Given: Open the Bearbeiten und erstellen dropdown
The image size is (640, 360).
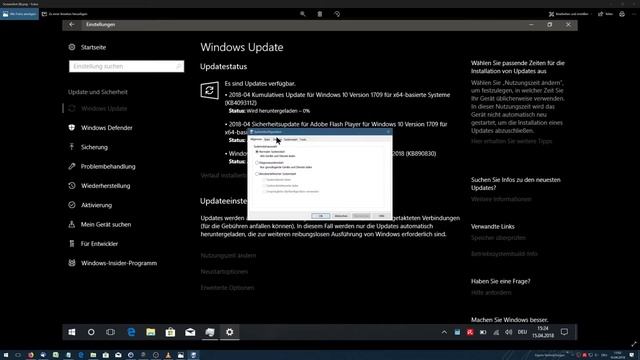Looking at the screenshot, I should [x=570, y=14].
